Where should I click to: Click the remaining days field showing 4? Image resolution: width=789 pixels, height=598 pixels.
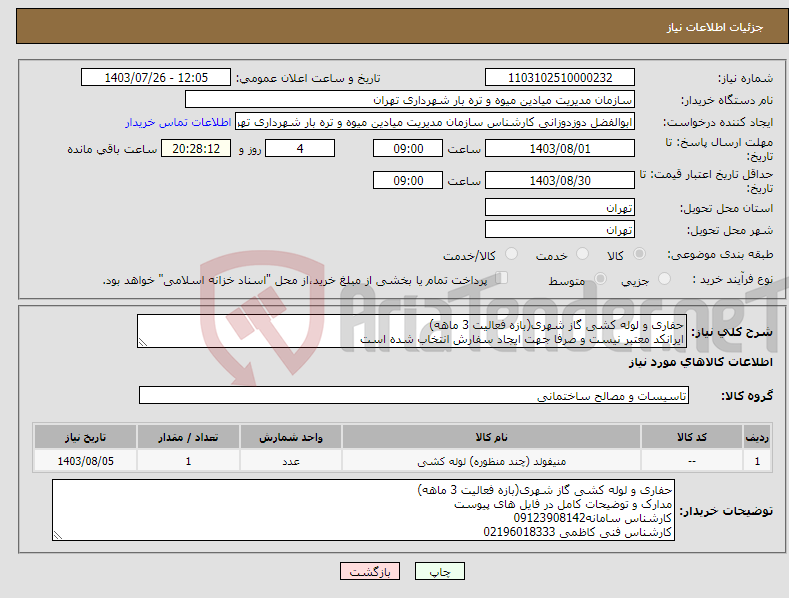coord(300,148)
